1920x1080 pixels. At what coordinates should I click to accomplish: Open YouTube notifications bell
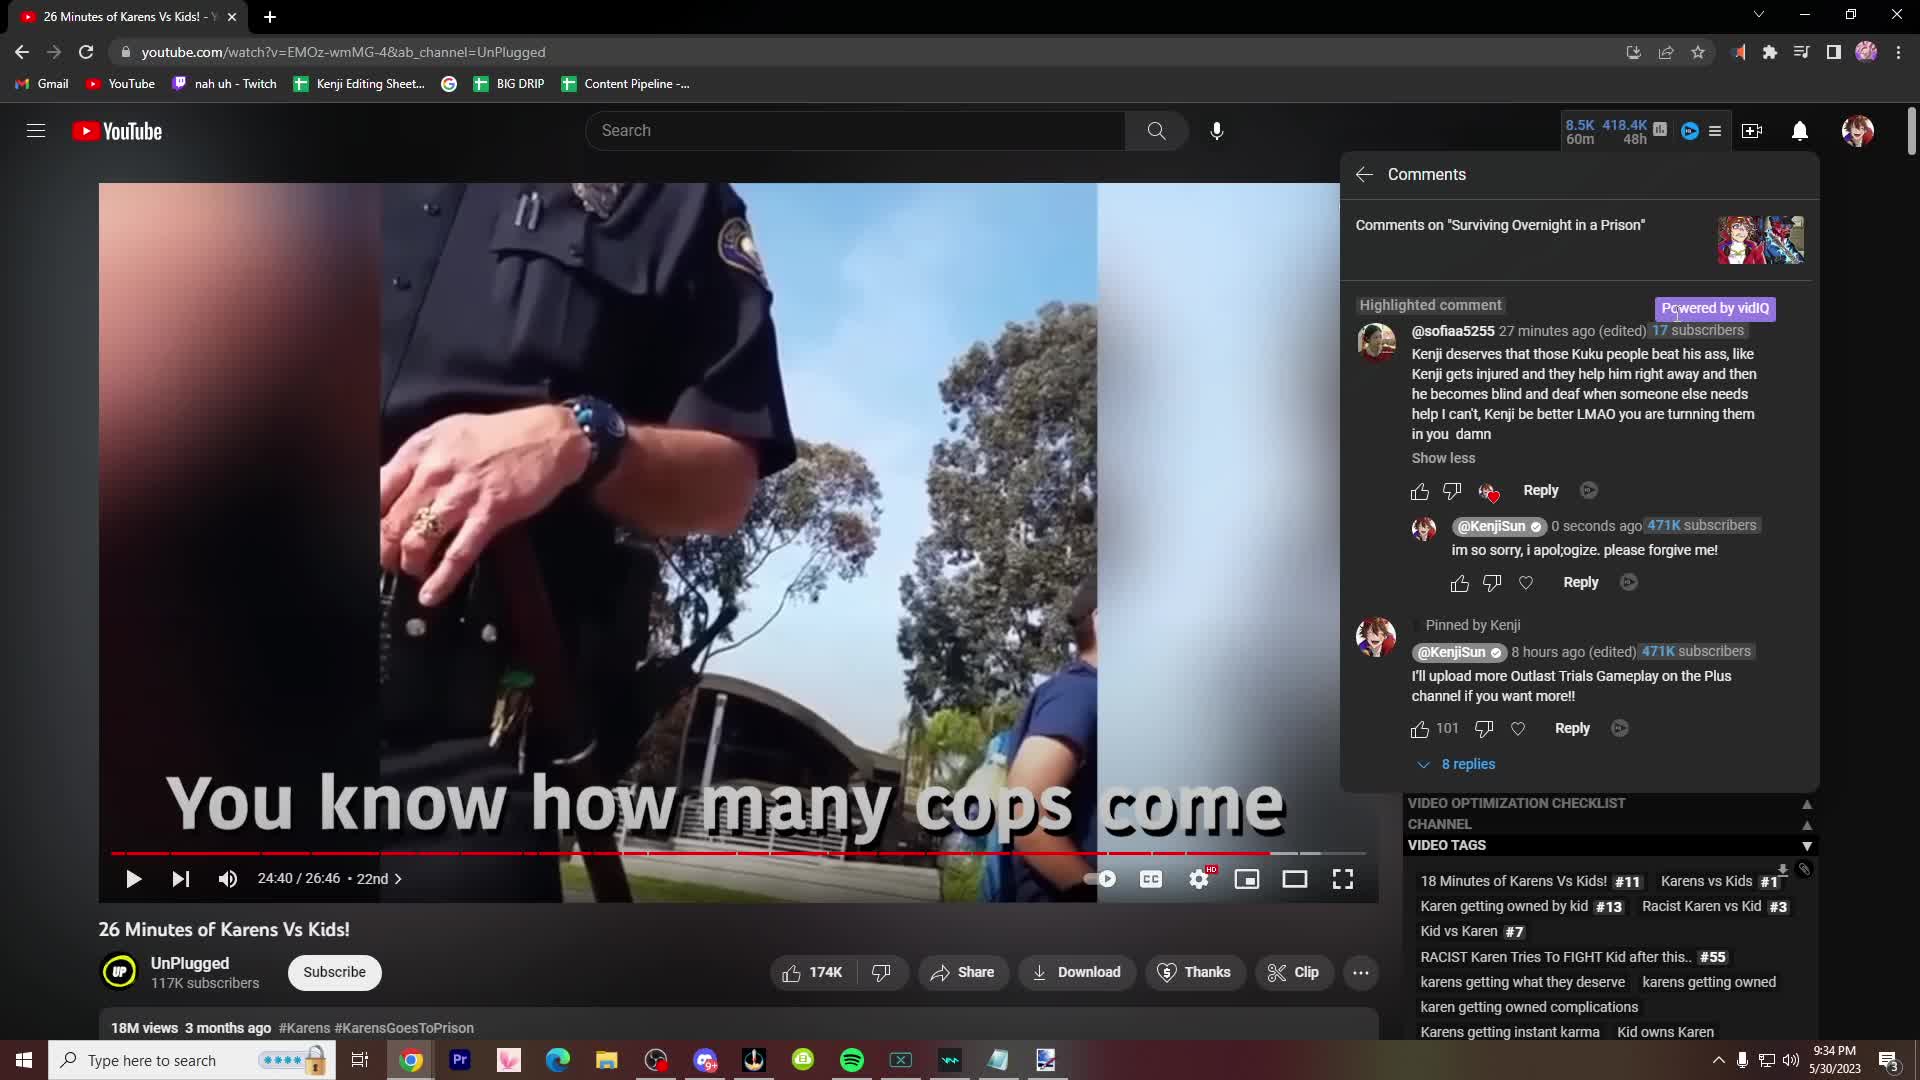click(1800, 131)
